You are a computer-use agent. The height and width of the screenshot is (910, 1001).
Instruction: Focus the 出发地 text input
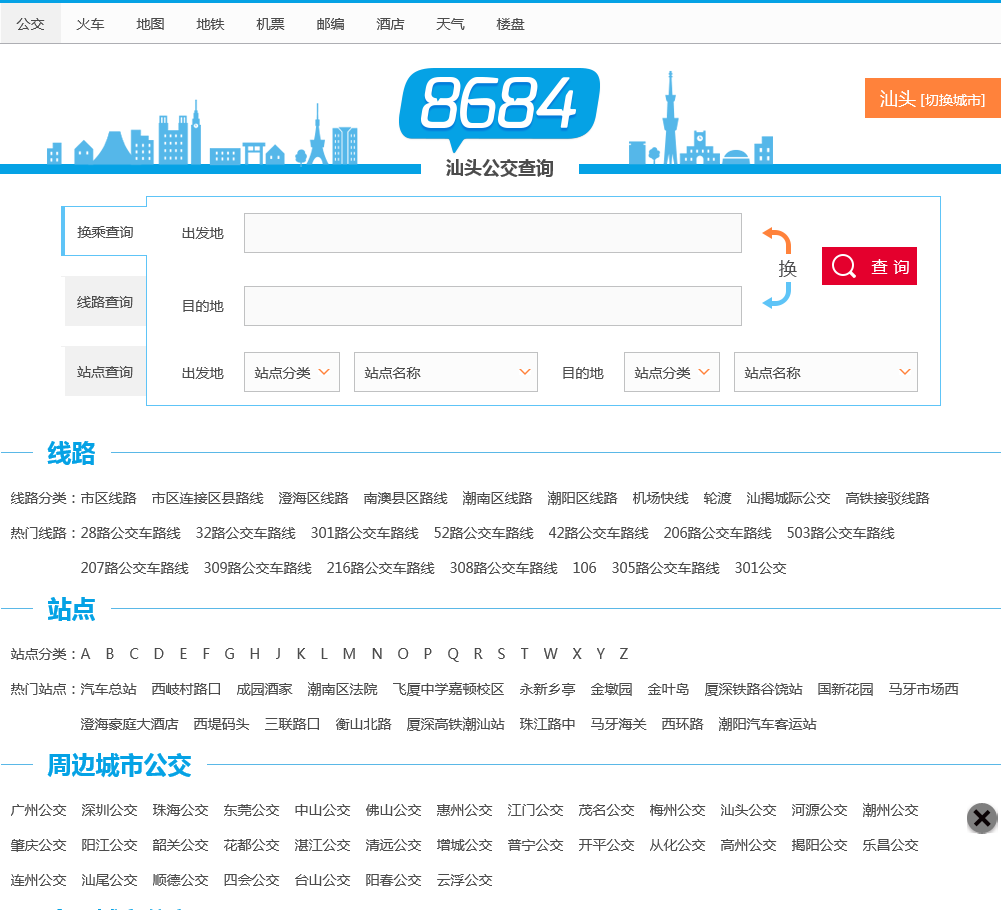(493, 233)
